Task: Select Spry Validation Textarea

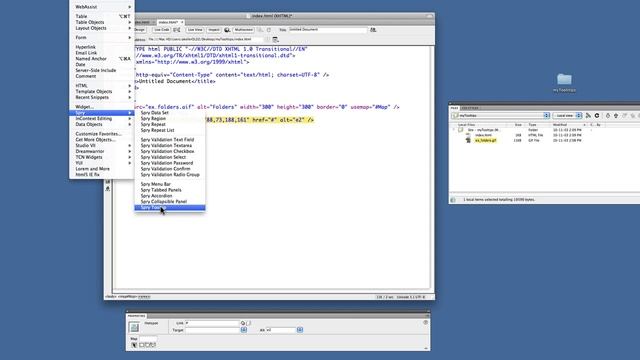Action: pyautogui.click(x=170, y=145)
